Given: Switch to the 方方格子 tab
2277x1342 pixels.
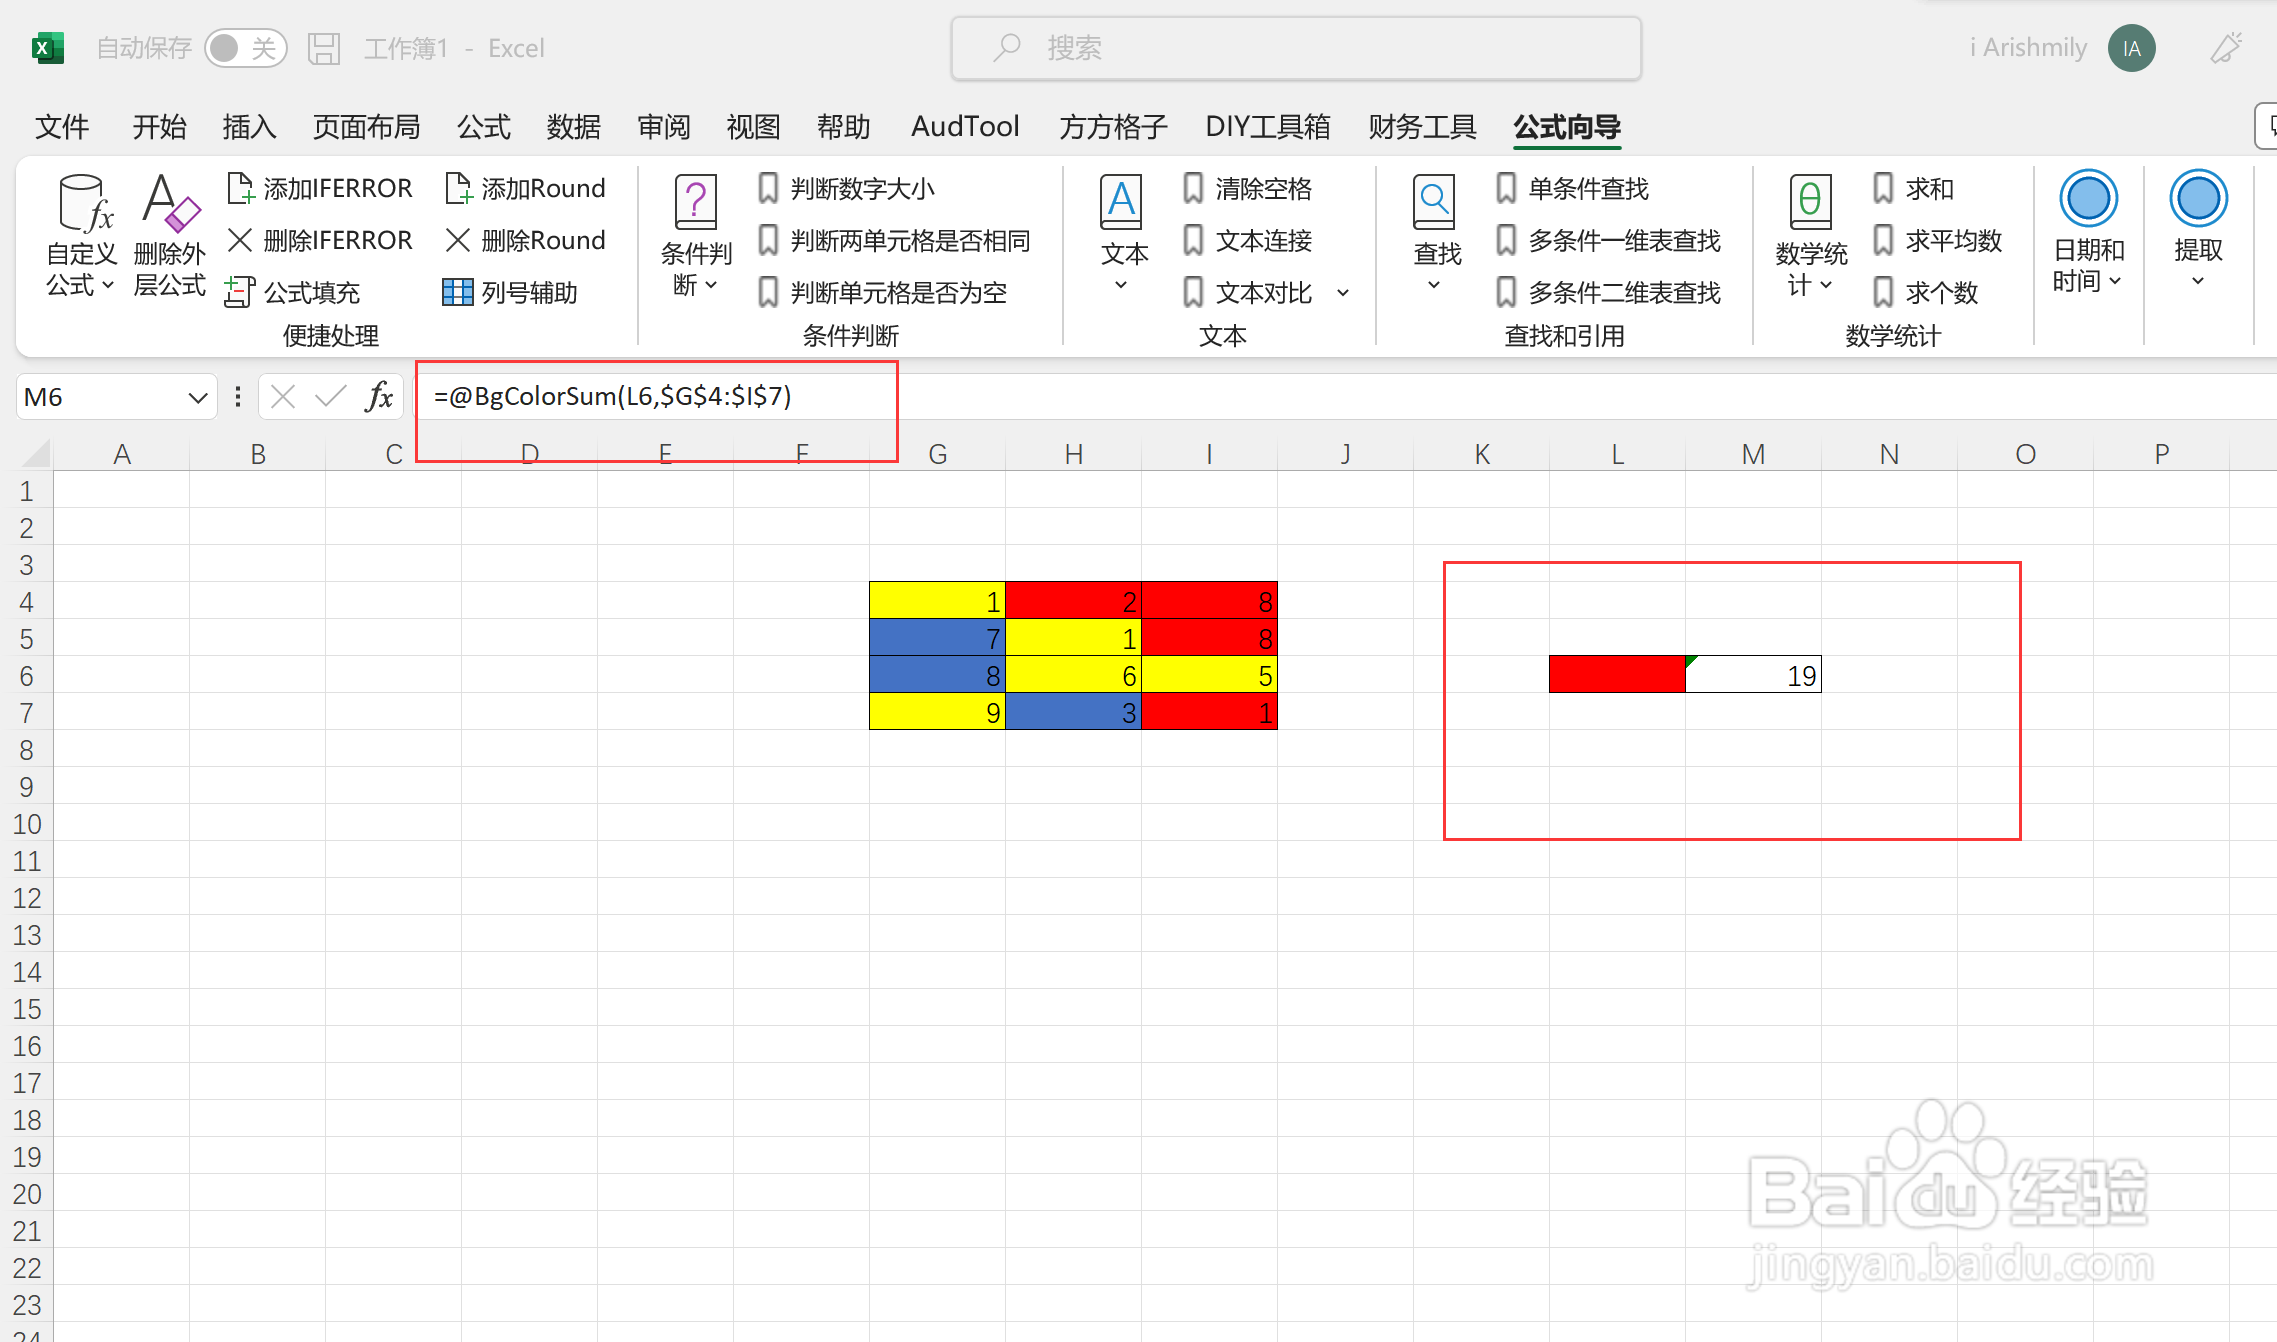Looking at the screenshot, I should tap(1112, 127).
